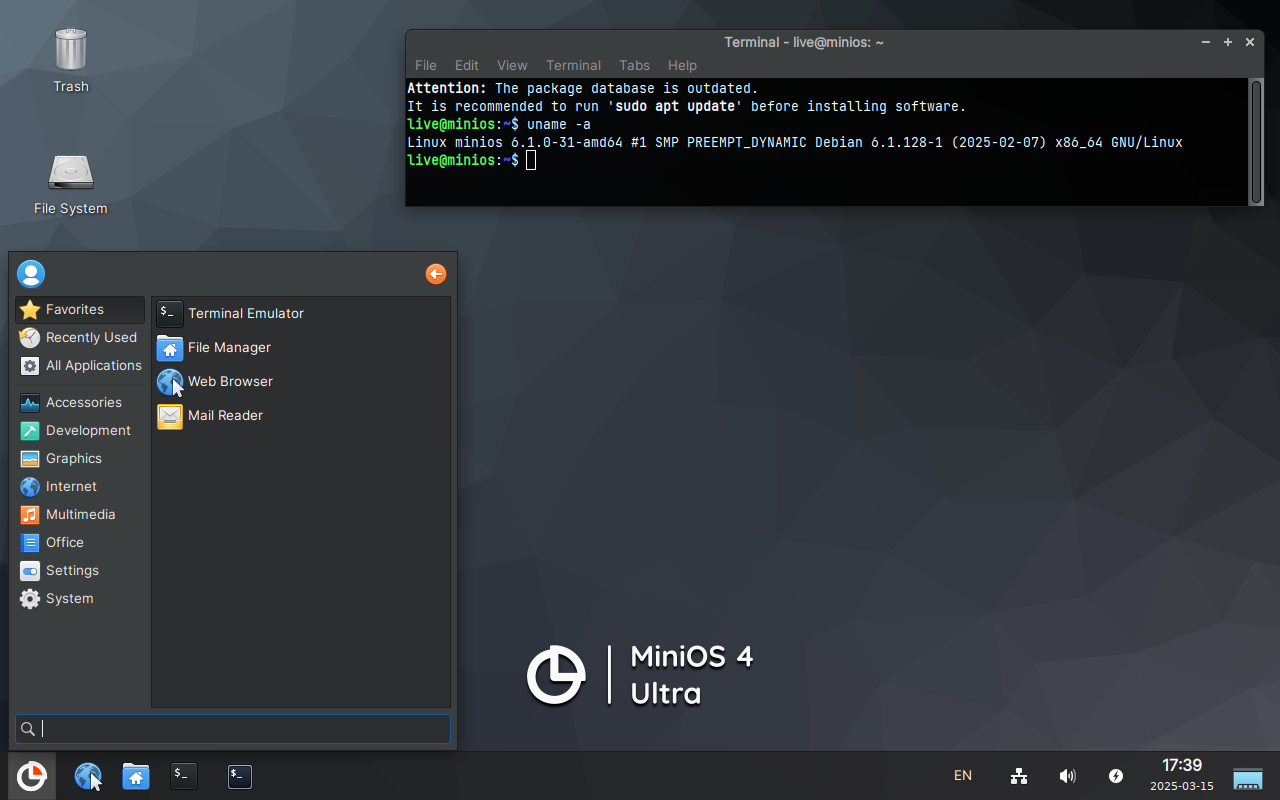1280x800 pixels.
Task: Launch Web Browser from favorites
Action: click(301, 382)
